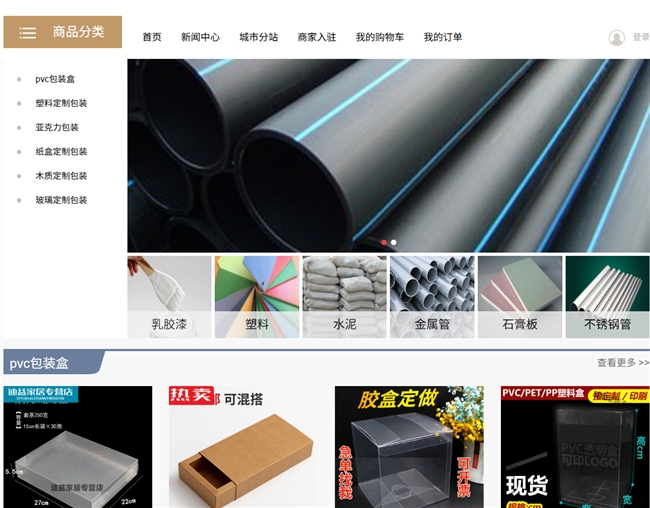This screenshot has width=650, height=508.
Task: Open the 石膏板 category tile
Action: [520, 297]
